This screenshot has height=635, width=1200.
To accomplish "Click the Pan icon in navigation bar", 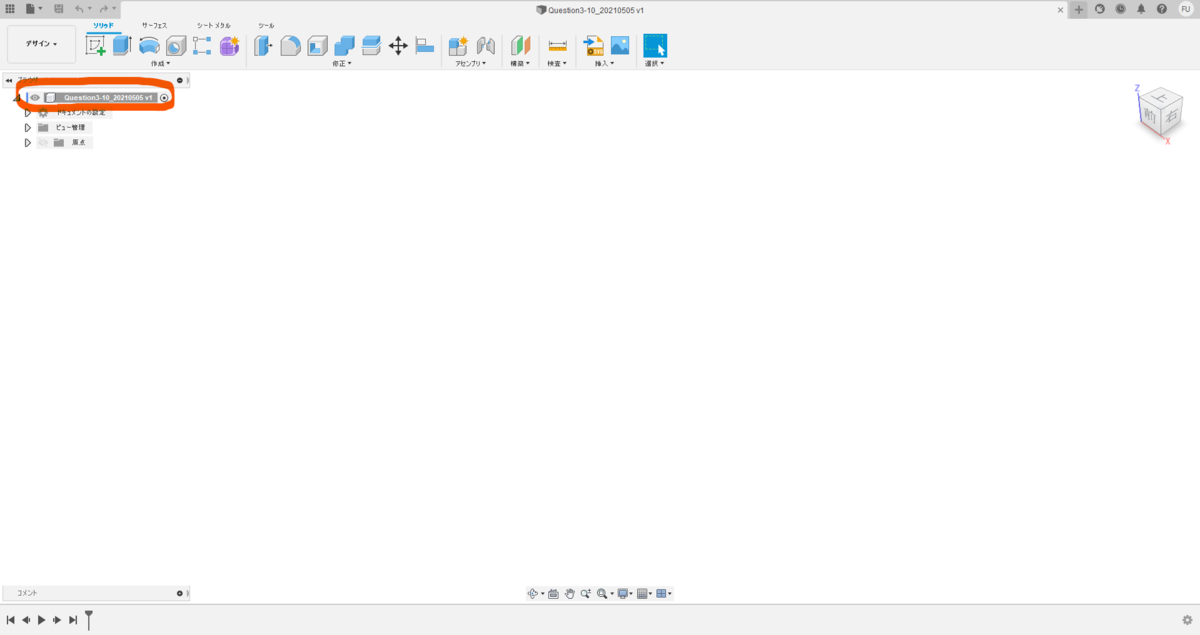I will point(569,593).
